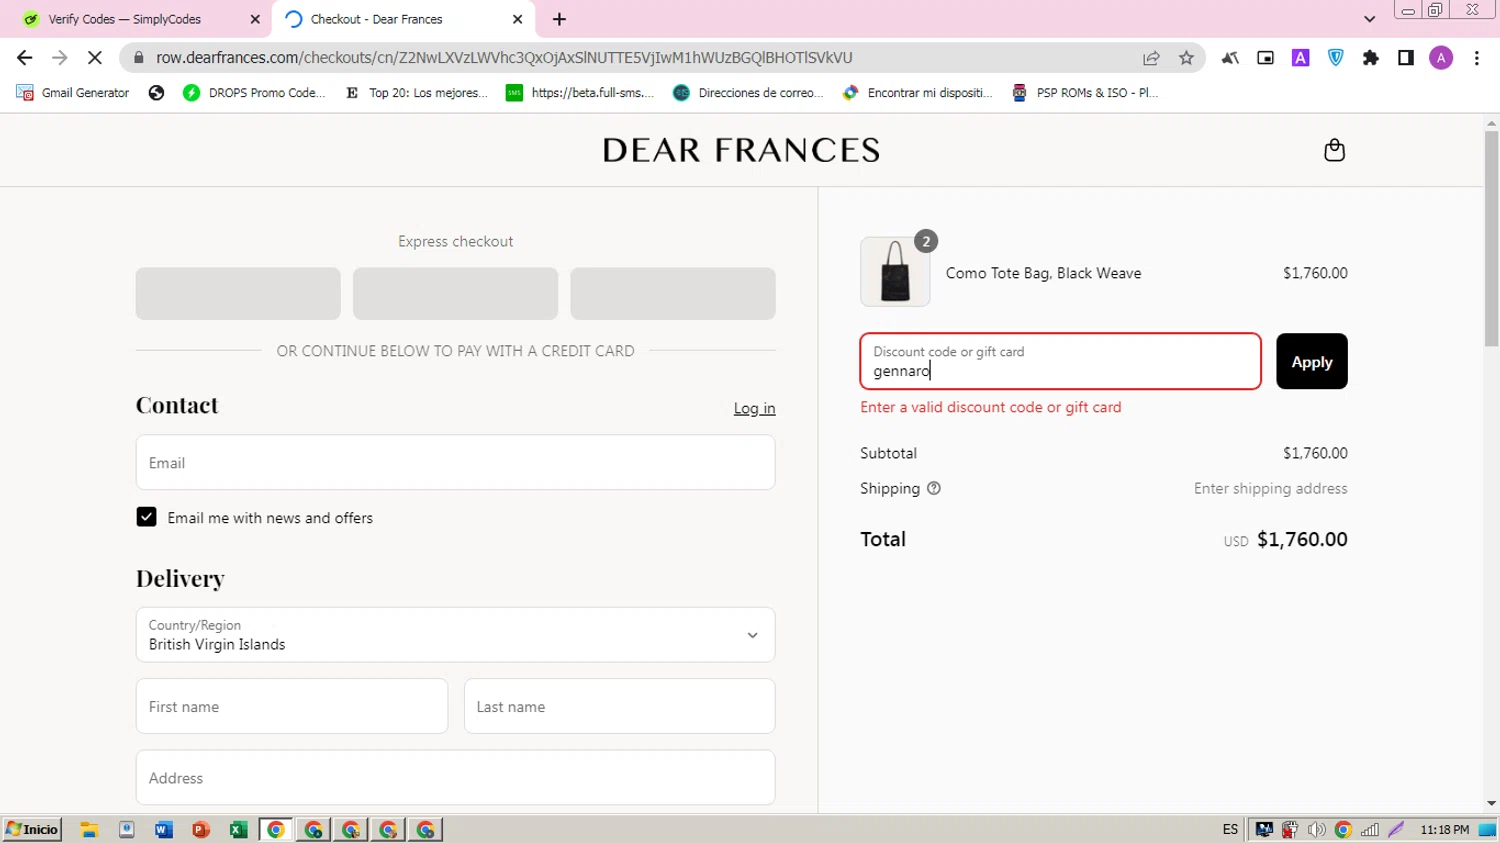Click the Como Tote Bag product thumbnail
The height and width of the screenshot is (843, 1500).
pyautogui.click(x=895, y=271)
